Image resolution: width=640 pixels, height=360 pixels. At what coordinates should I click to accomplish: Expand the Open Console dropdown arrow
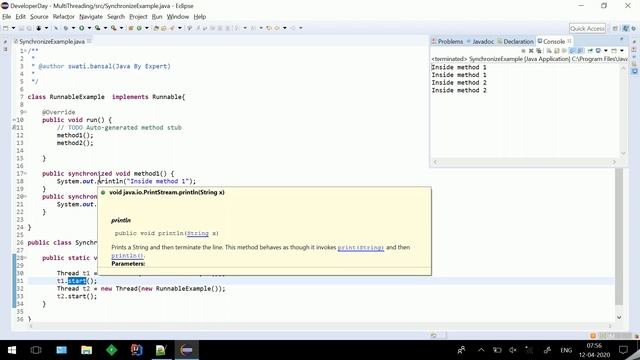point(622,51)
